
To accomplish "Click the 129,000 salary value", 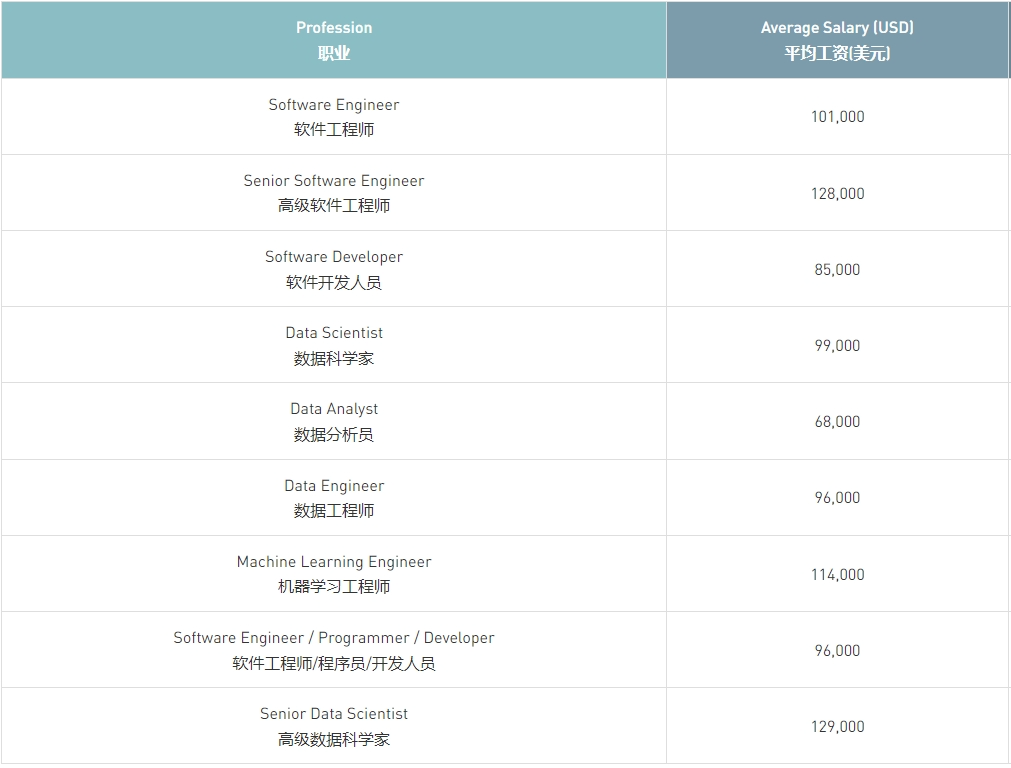I will click(838, 727).
